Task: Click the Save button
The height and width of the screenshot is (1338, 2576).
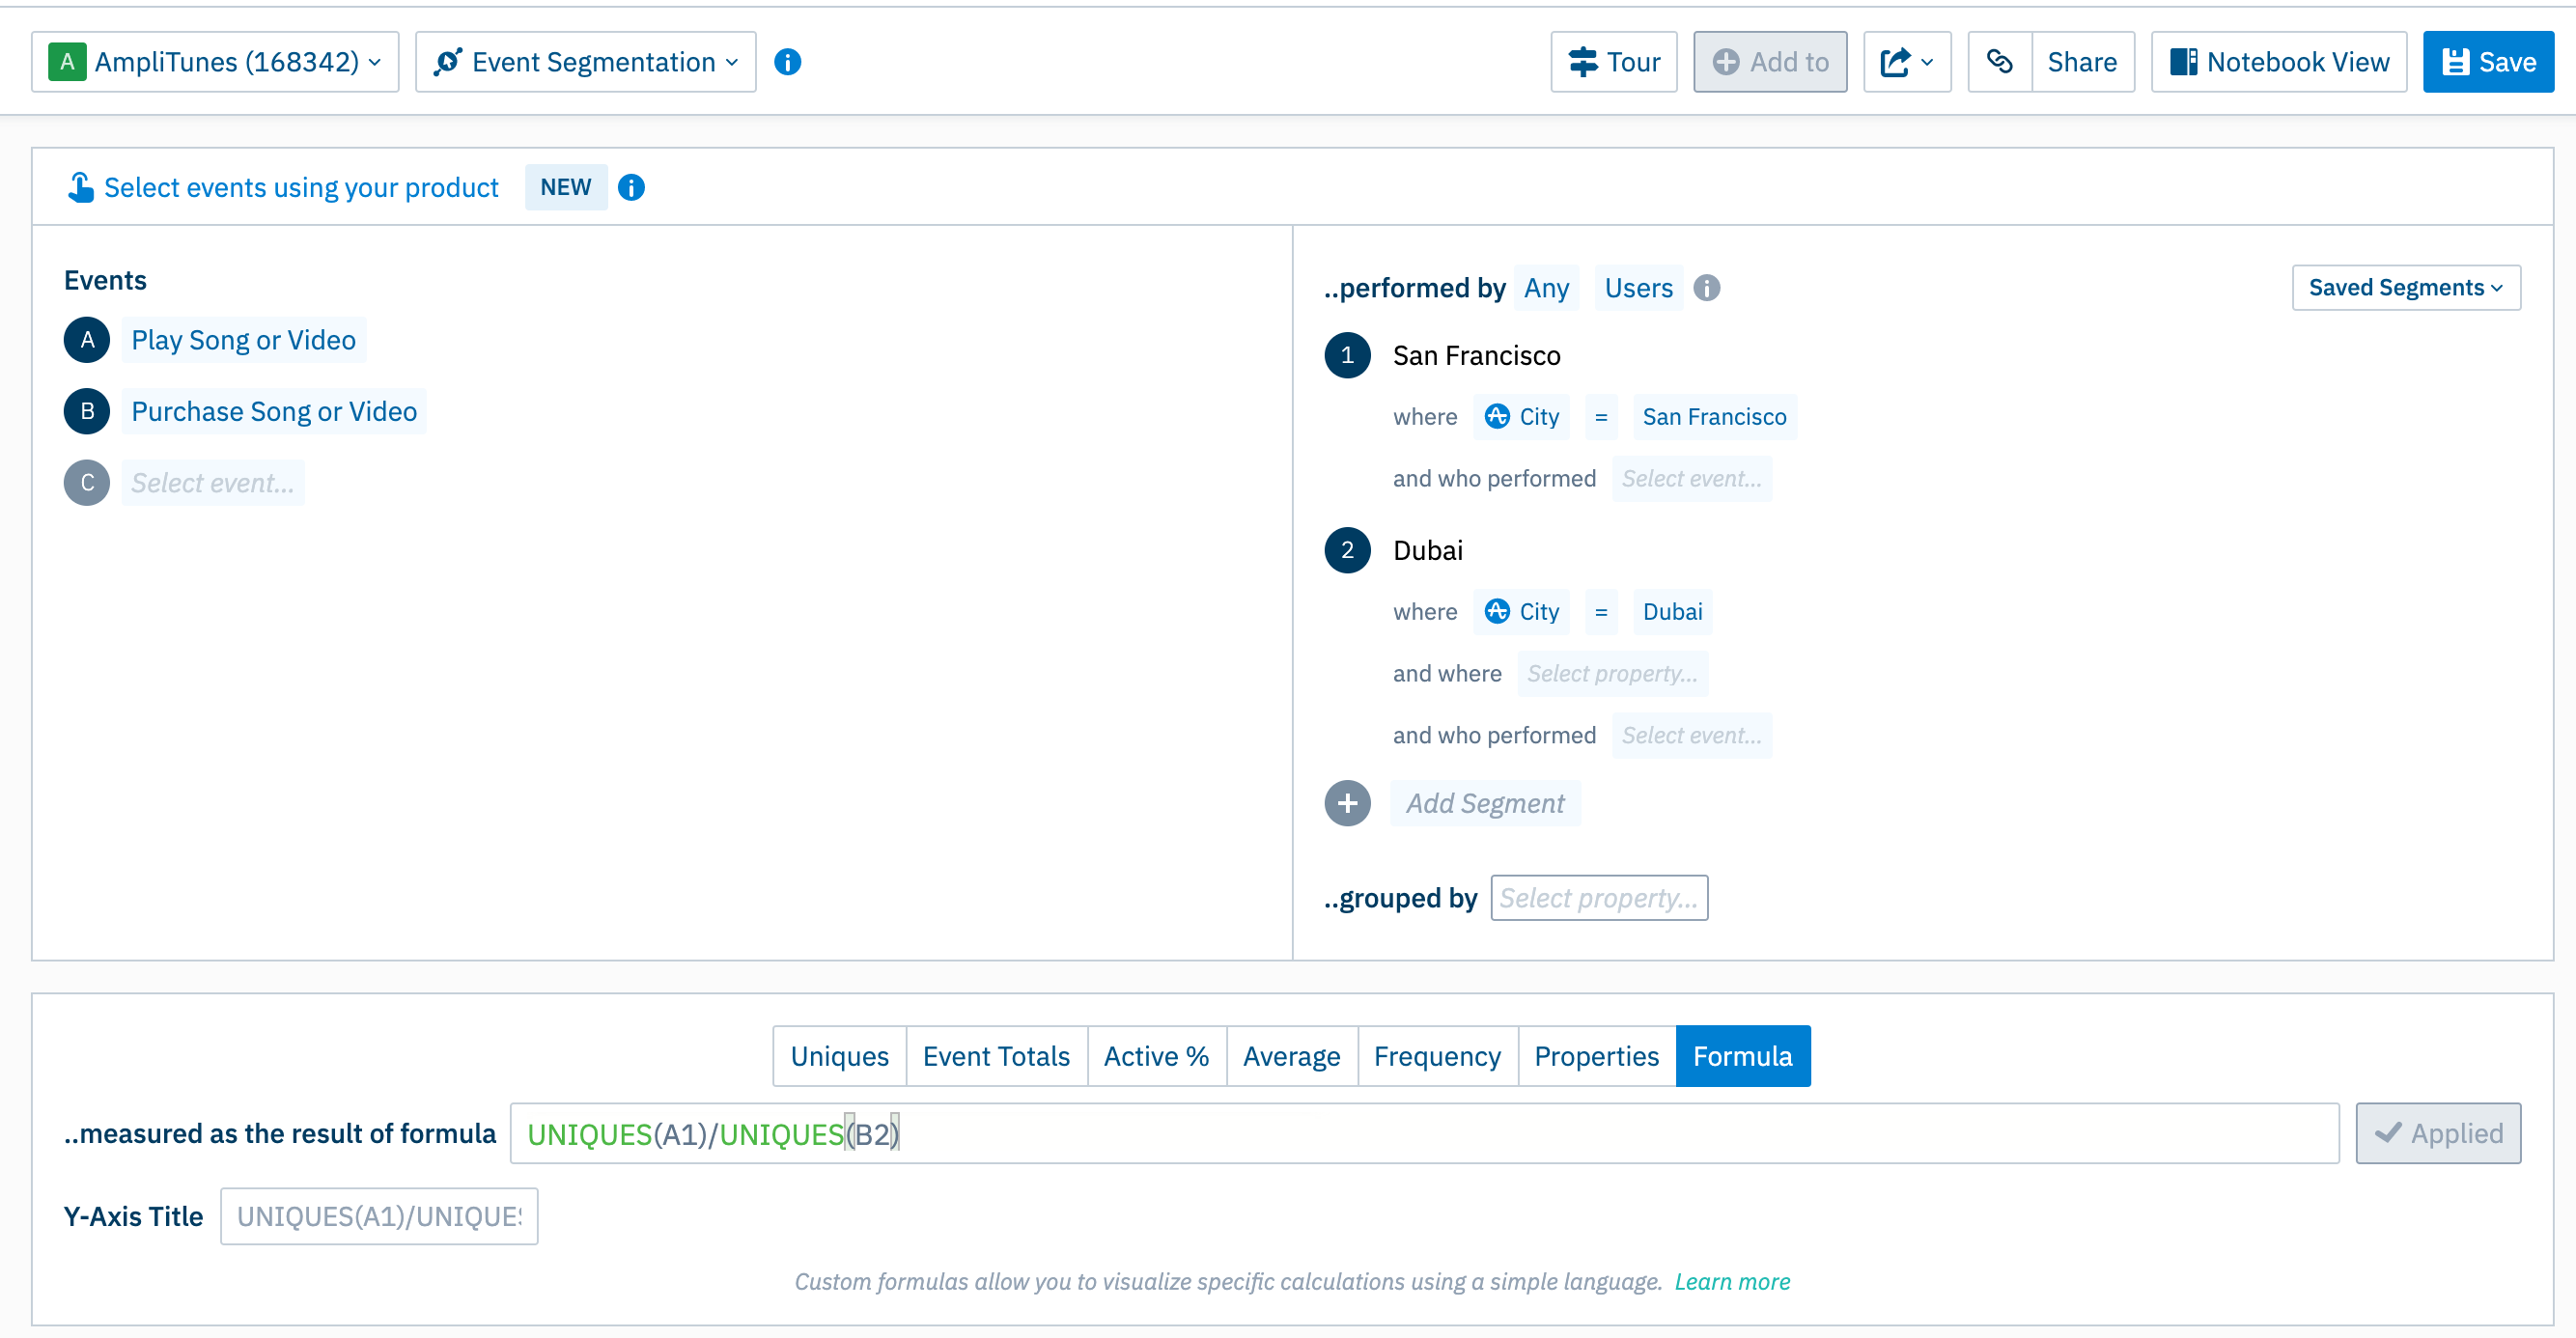Action: pyautogui.click(x=2487, y=62)
